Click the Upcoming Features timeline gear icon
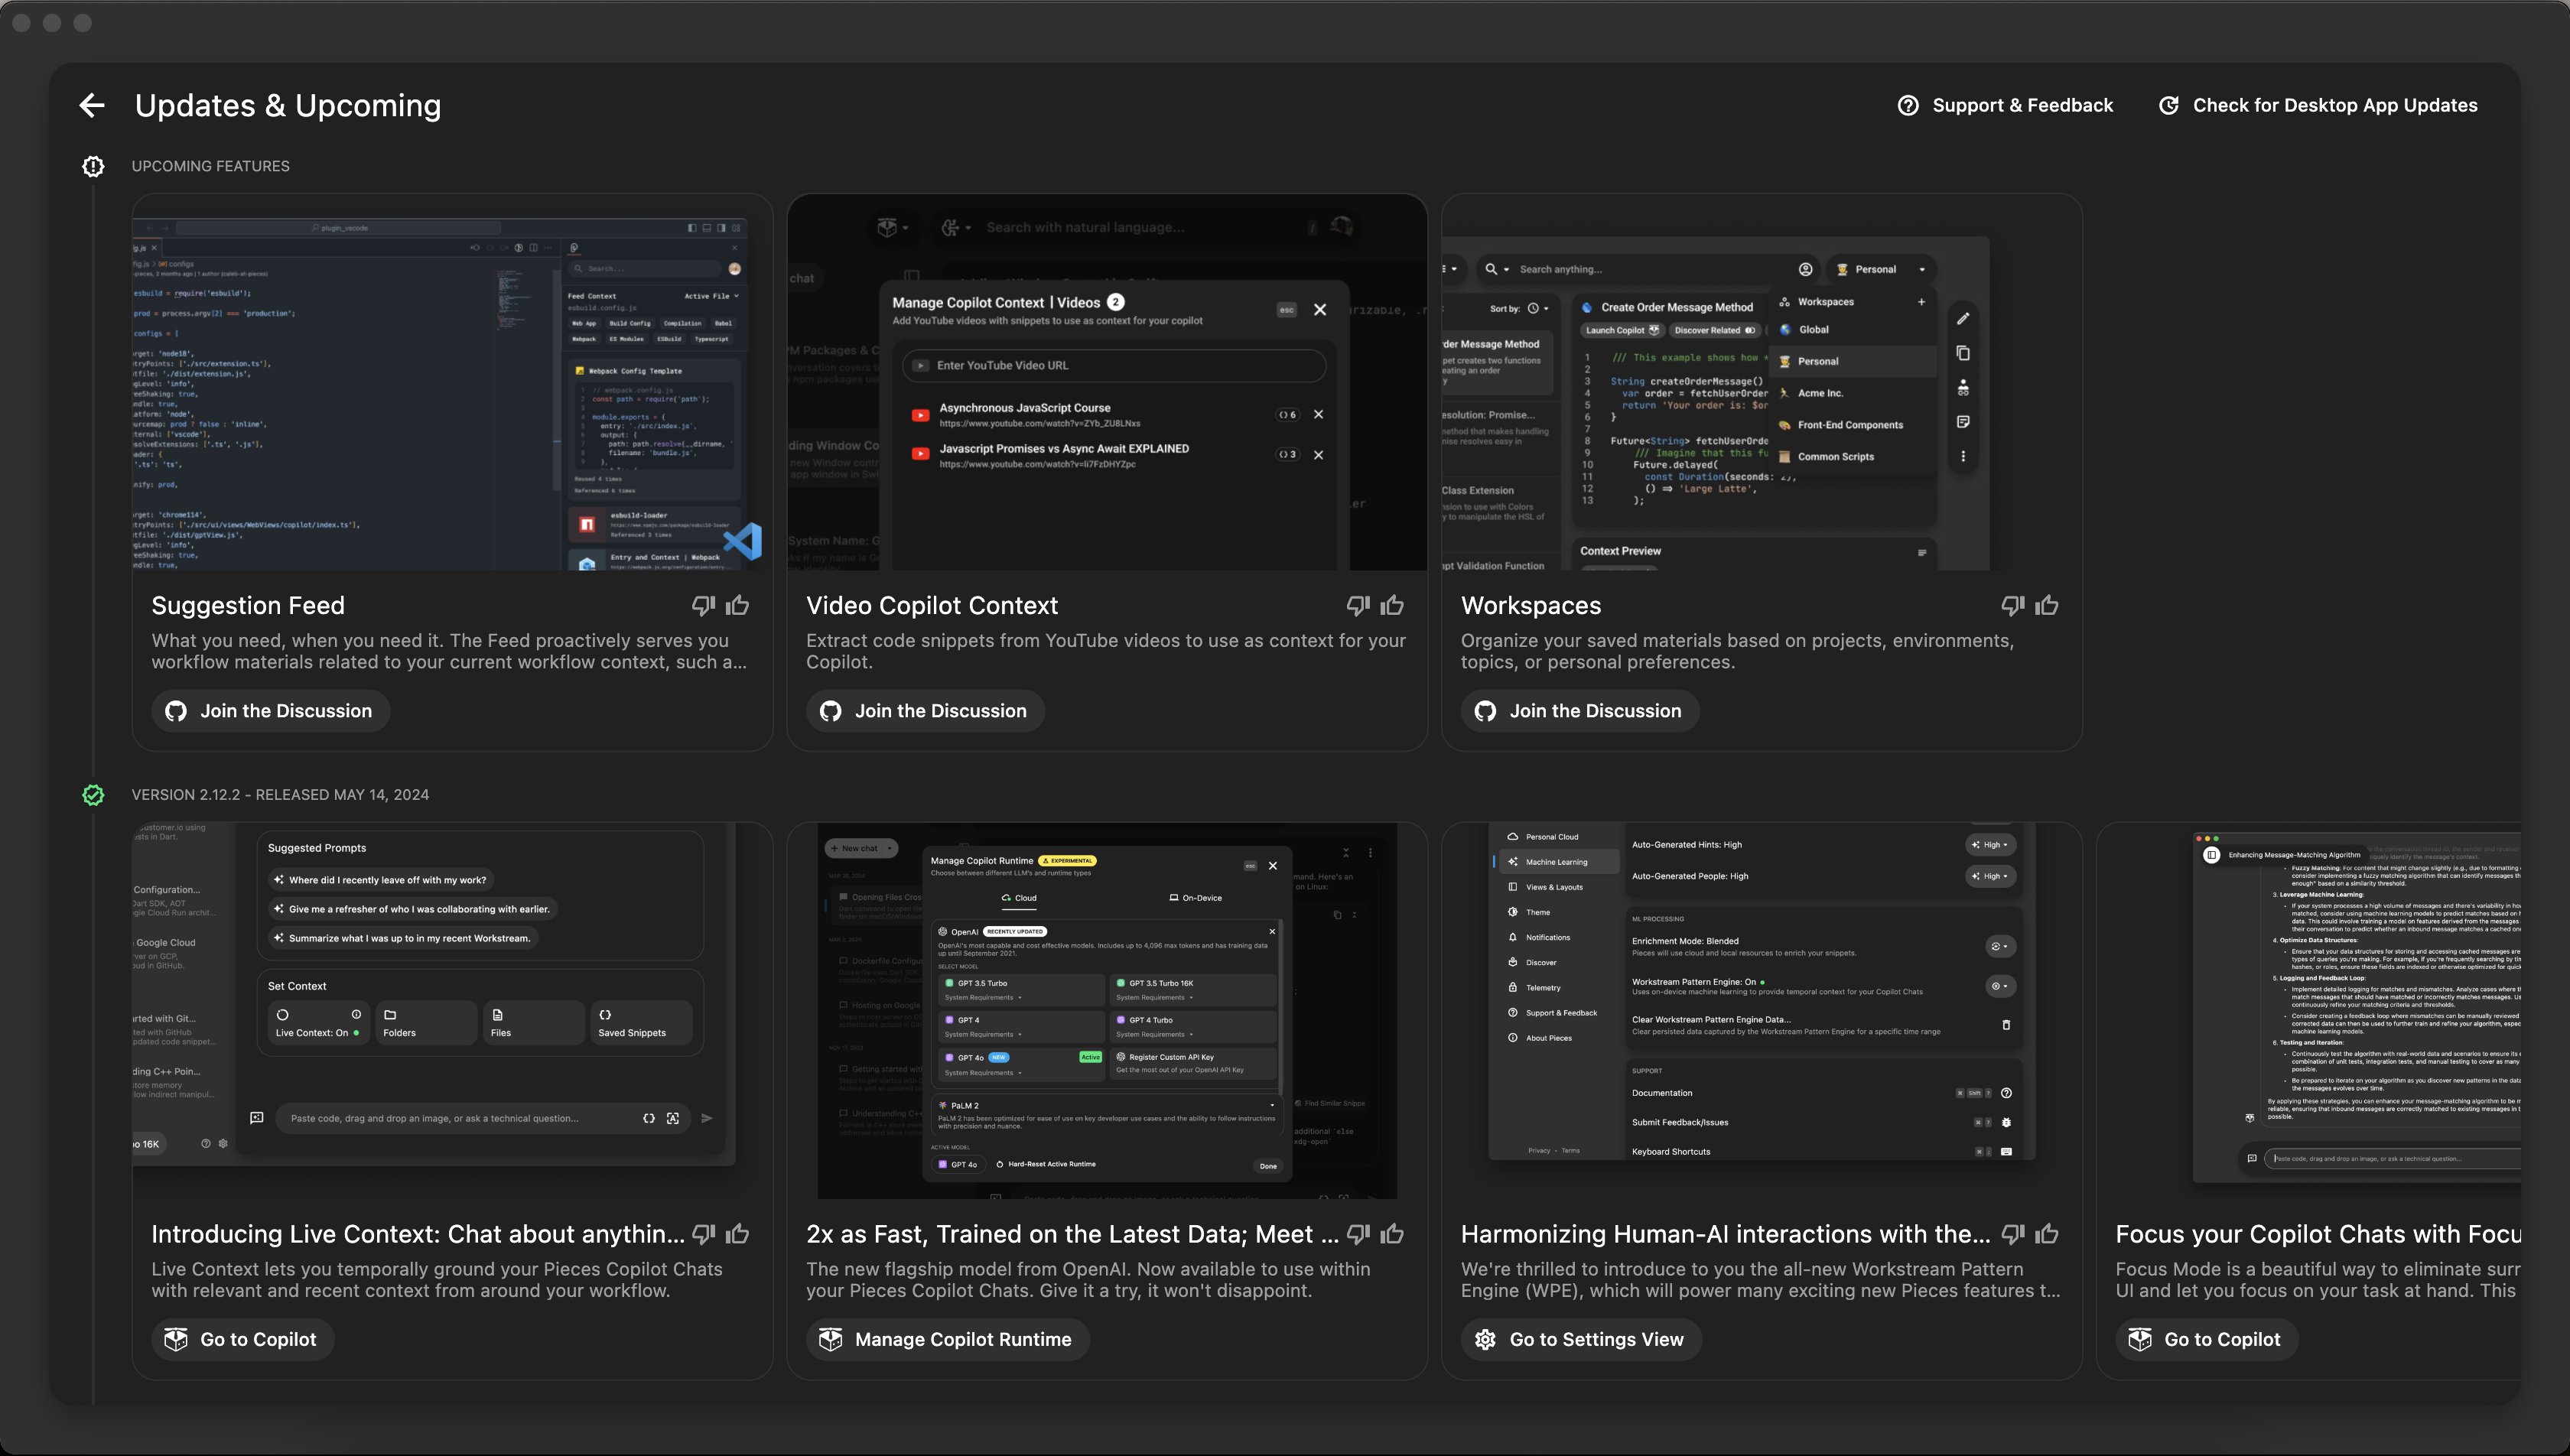The image size is (2570, 1456). pos(93,166)
